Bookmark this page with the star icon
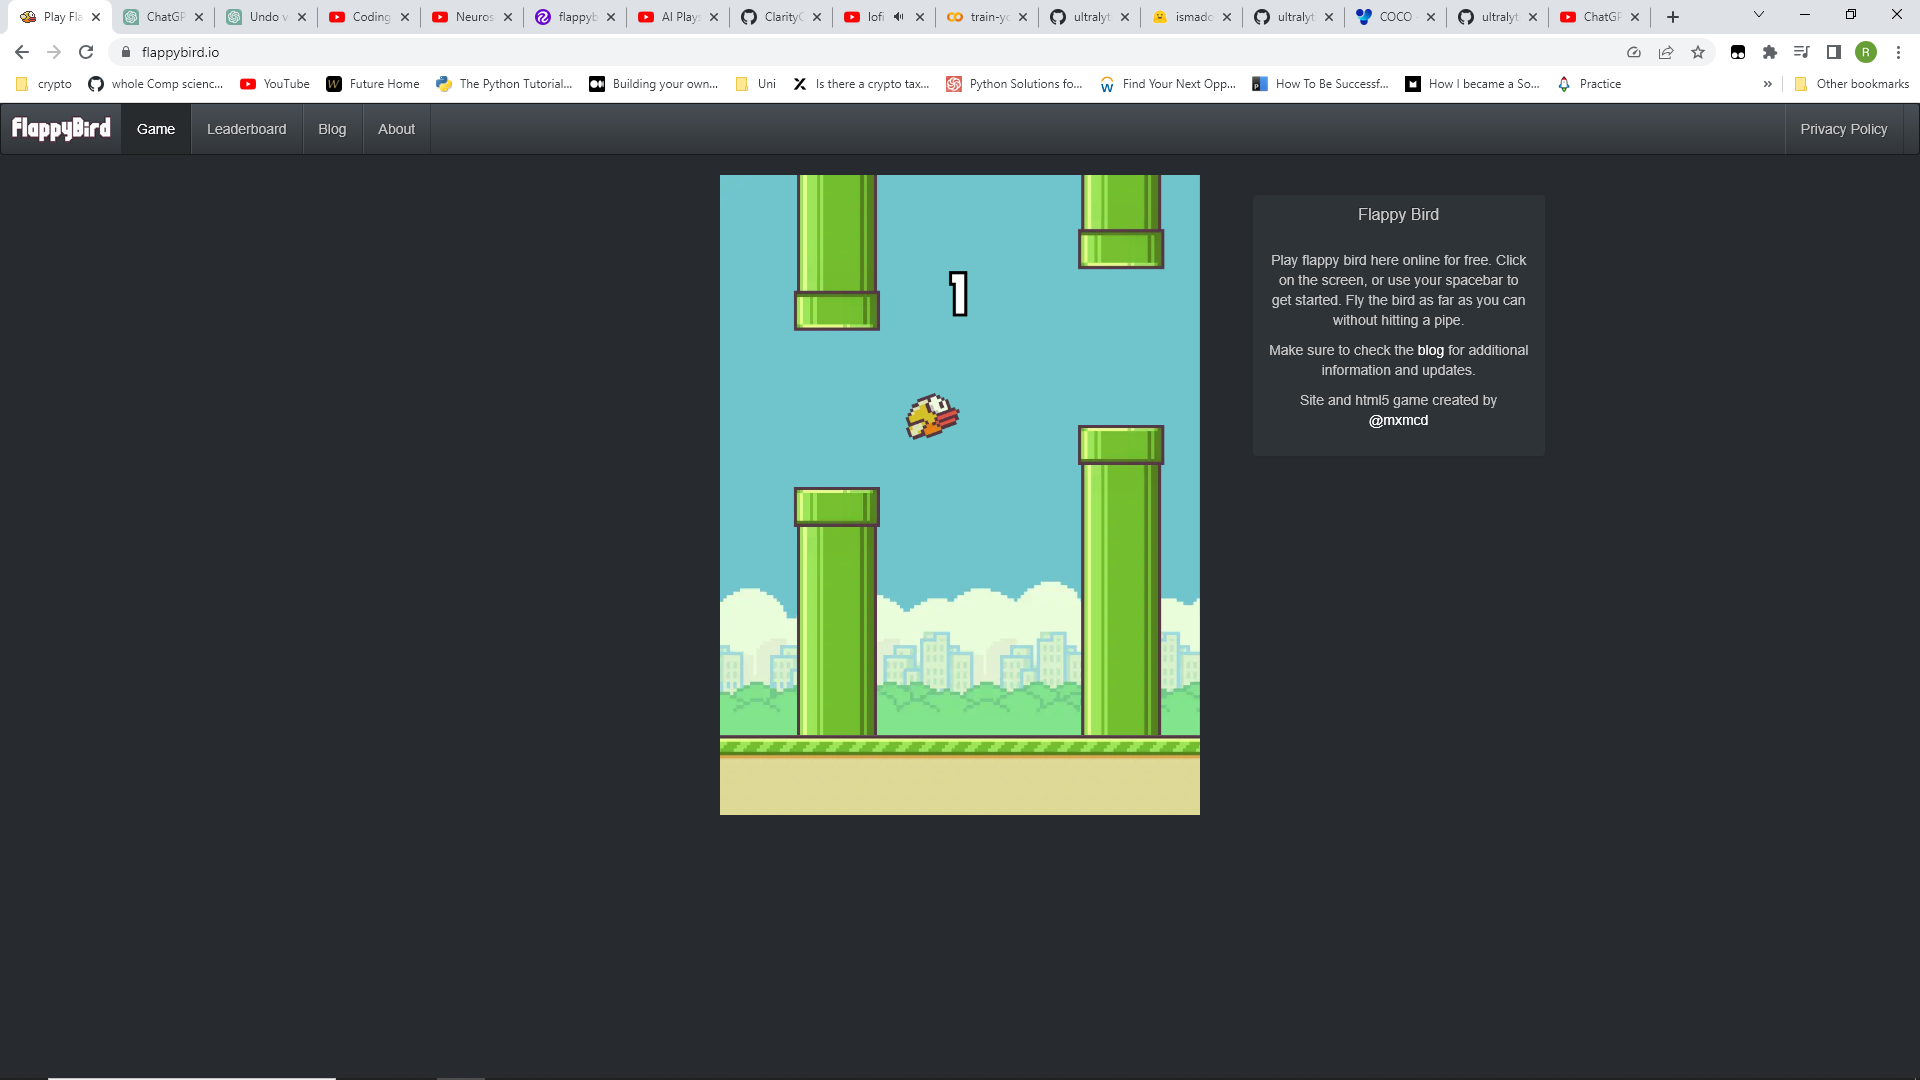This screenshot has width=1920, height=1080. click(1698, 52)
